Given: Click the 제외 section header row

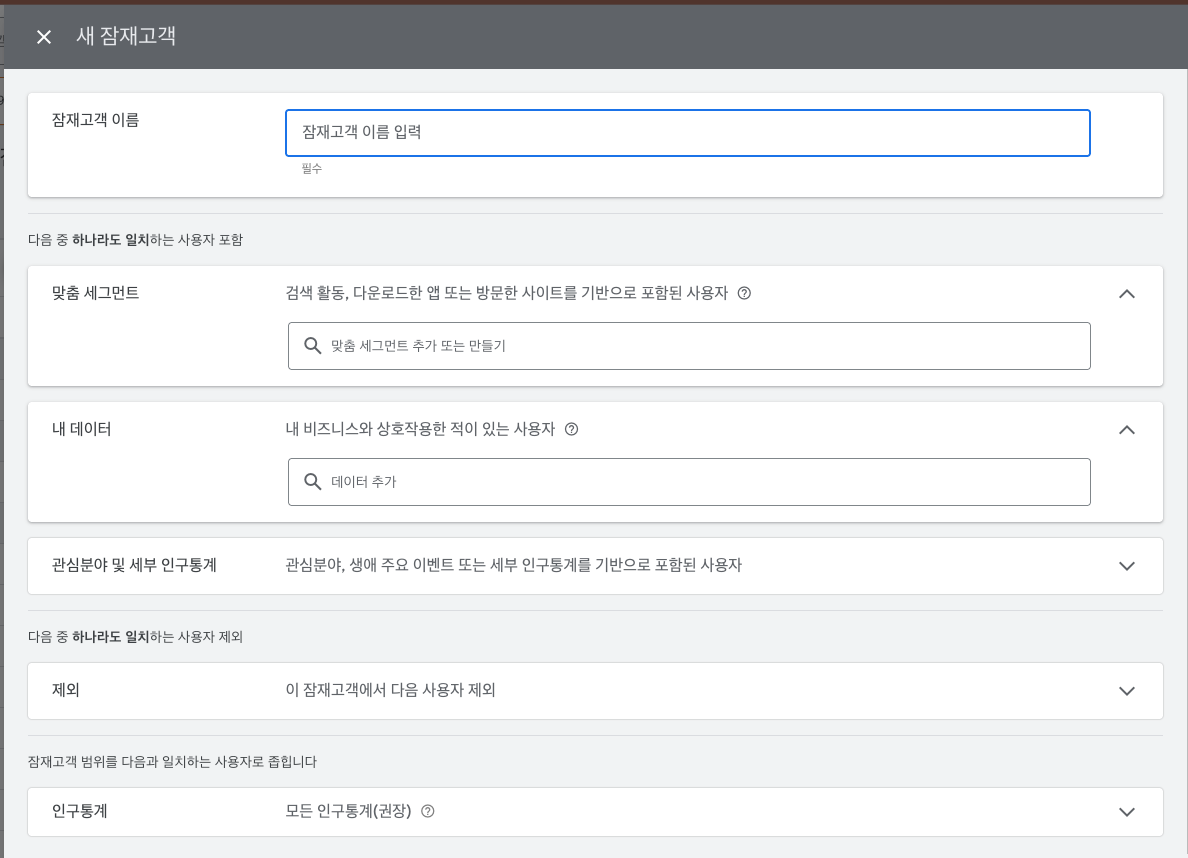Looking at the screenshot, I should 594,690.
